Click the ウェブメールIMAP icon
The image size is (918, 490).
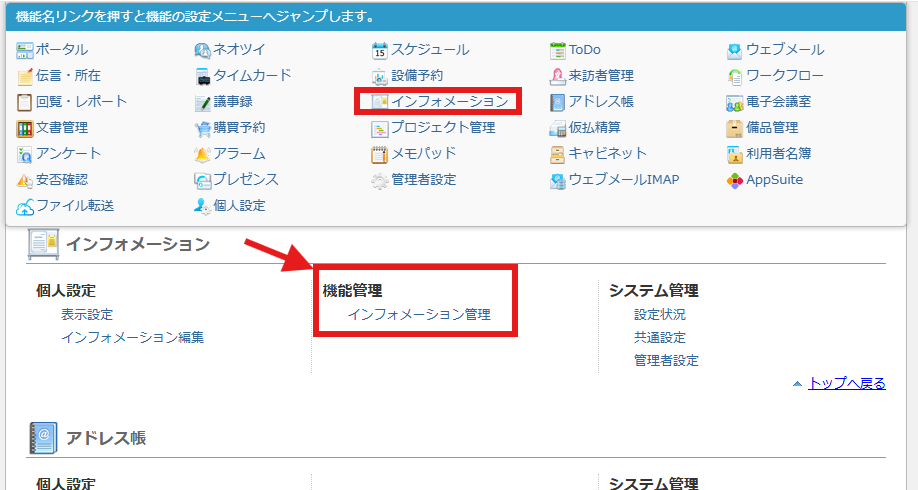tap(558, 180)
